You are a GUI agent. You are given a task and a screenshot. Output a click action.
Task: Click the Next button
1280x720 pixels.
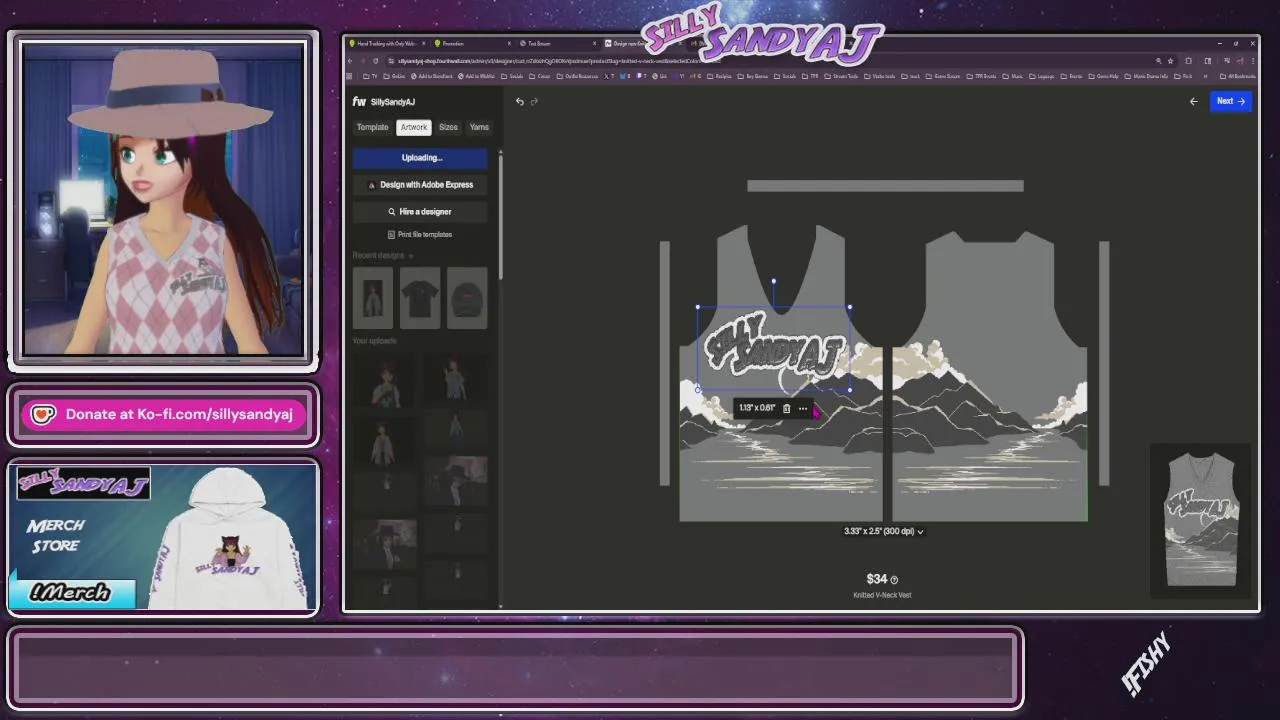point(1230,101)
